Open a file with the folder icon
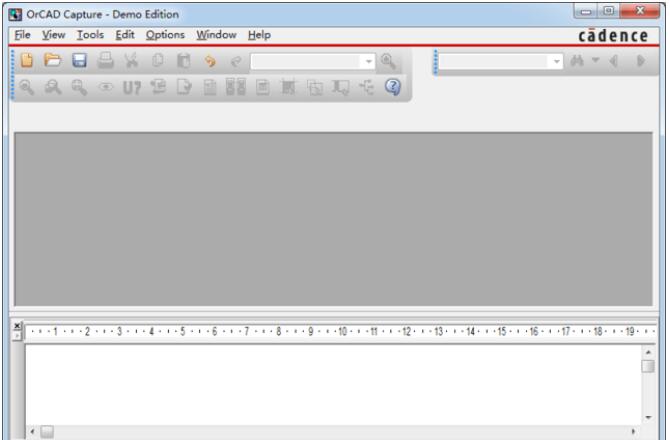670x440 pixels. [53, 61]
